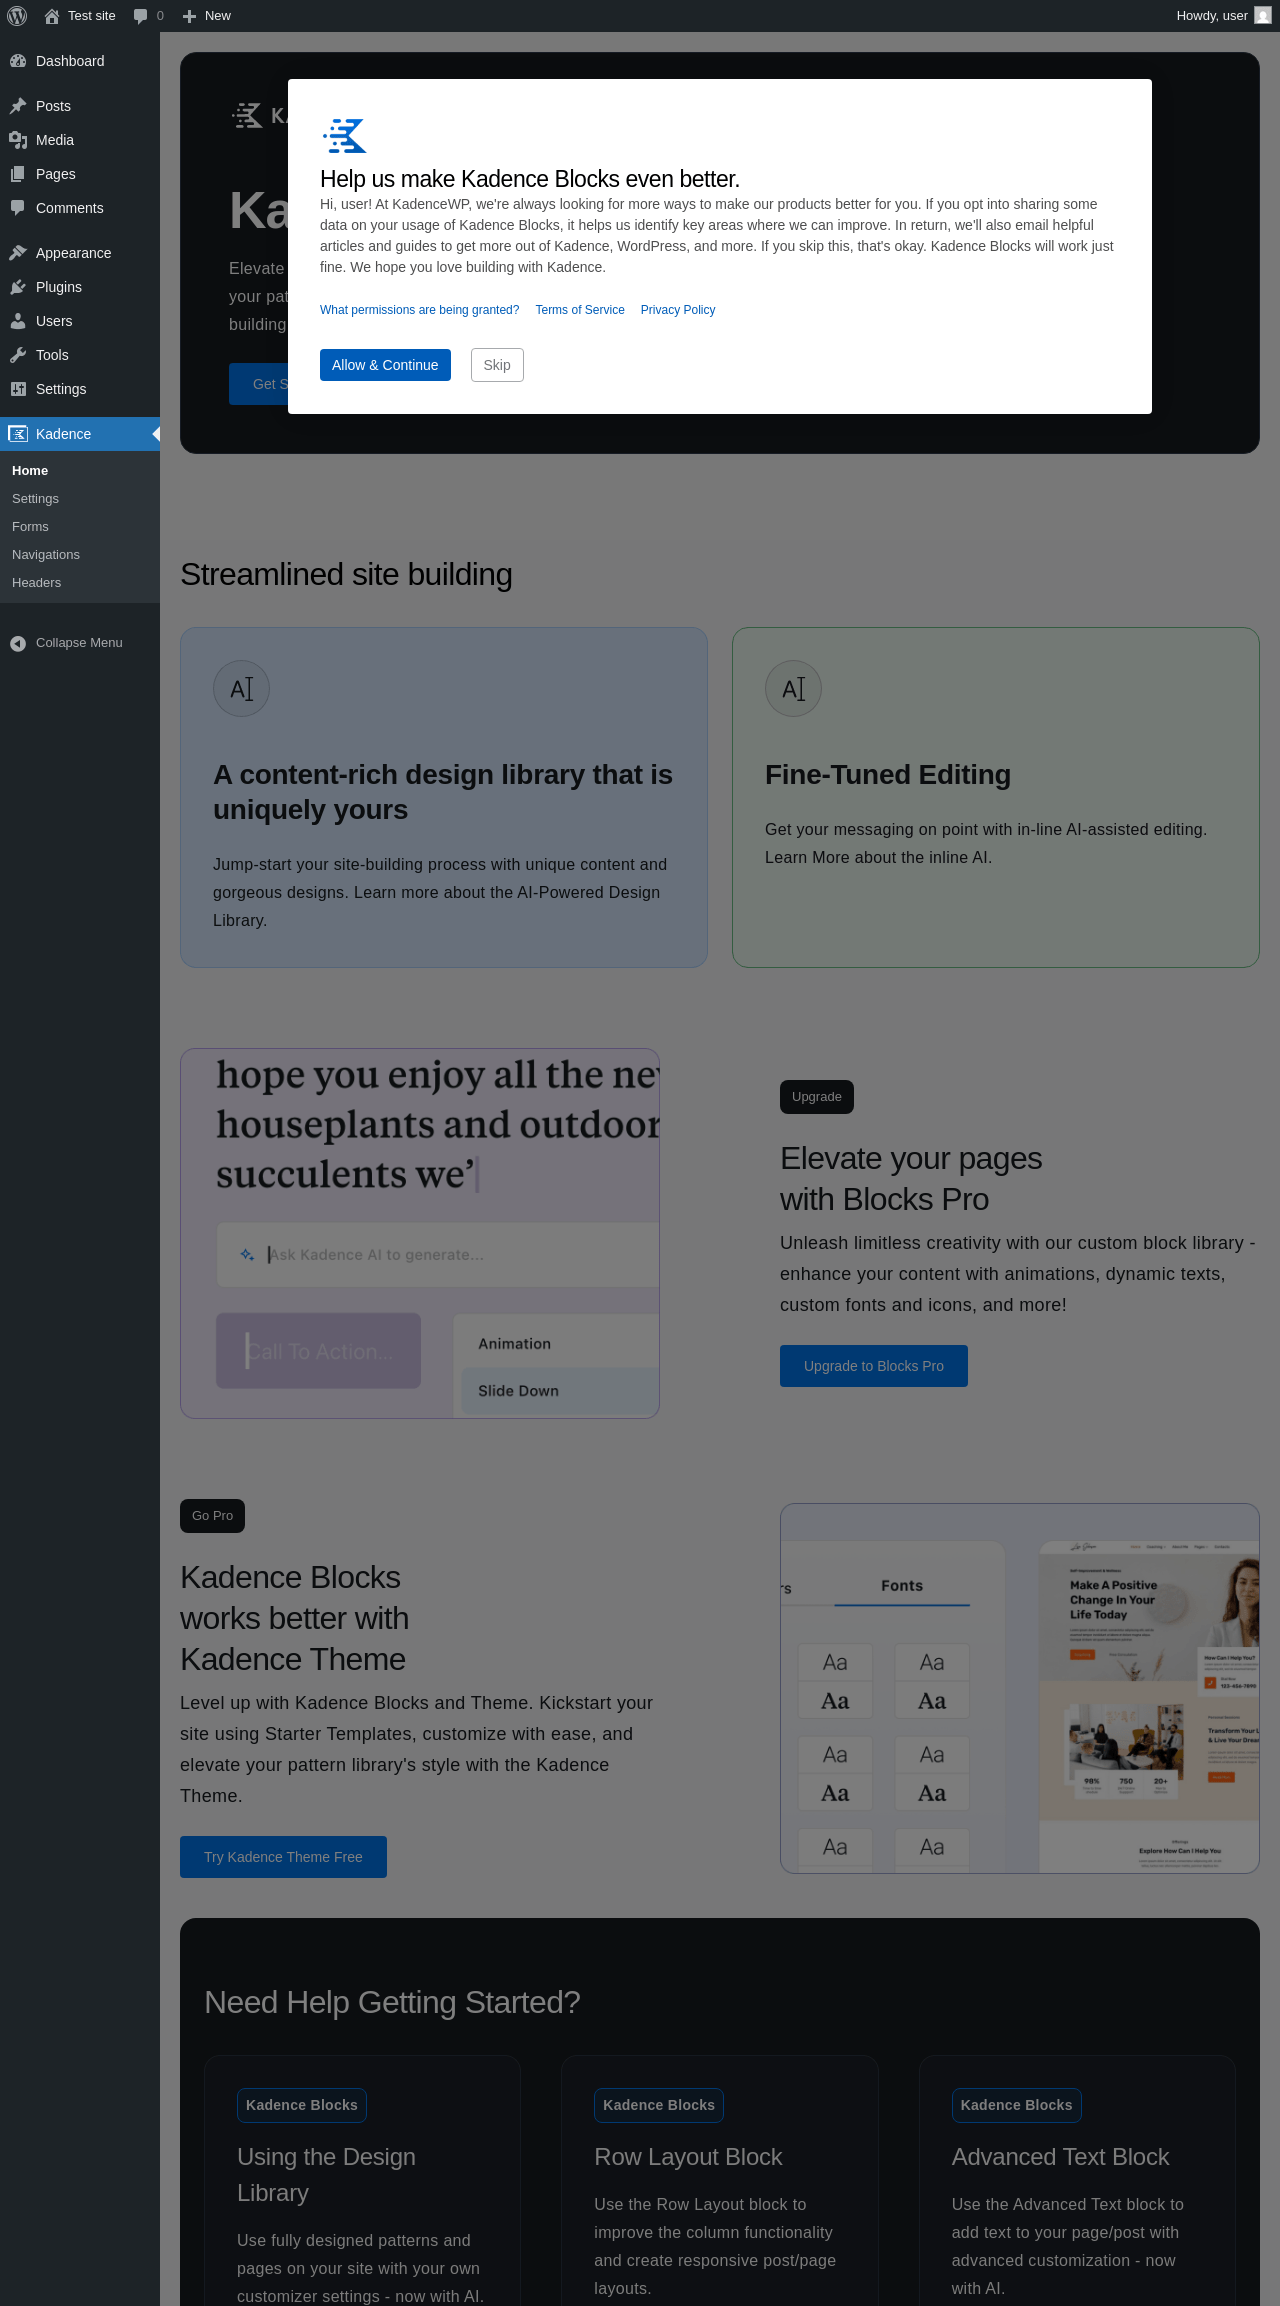Click the Media icon in sidebar

coord(18,140)
